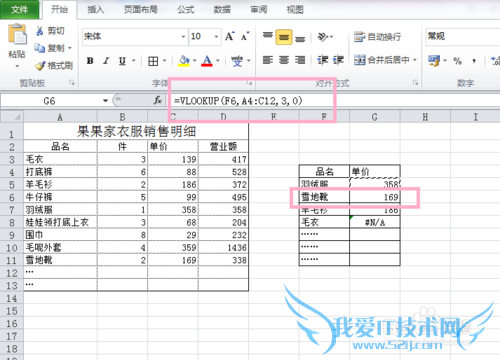Click the Paste clipboard icon
The width and height of the screenshot is (500, 360).
(x=17, y=34)
